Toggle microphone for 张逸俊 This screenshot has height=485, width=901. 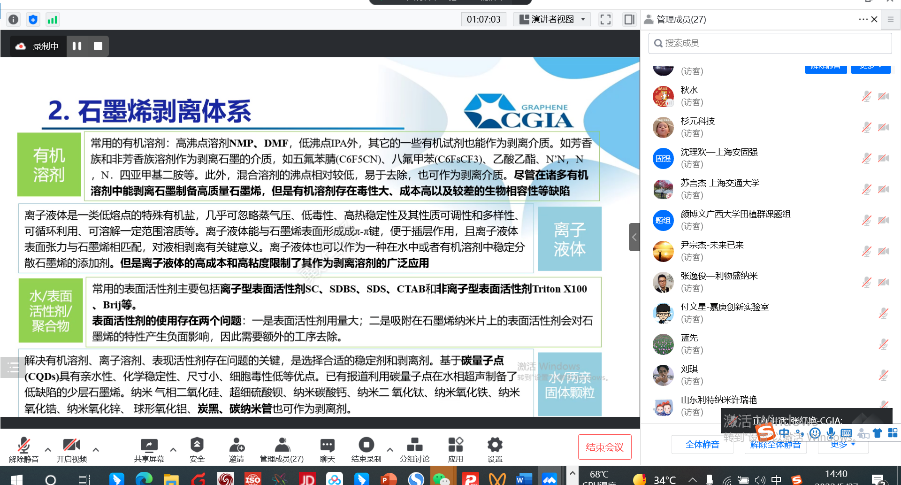(x=867, y=282)
